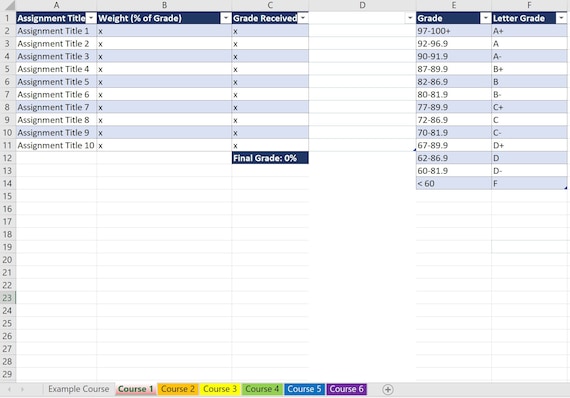This screenshot has height=398, width=570.
Task: Switch to Example Course sheet tab
Action: pos(79,389)
